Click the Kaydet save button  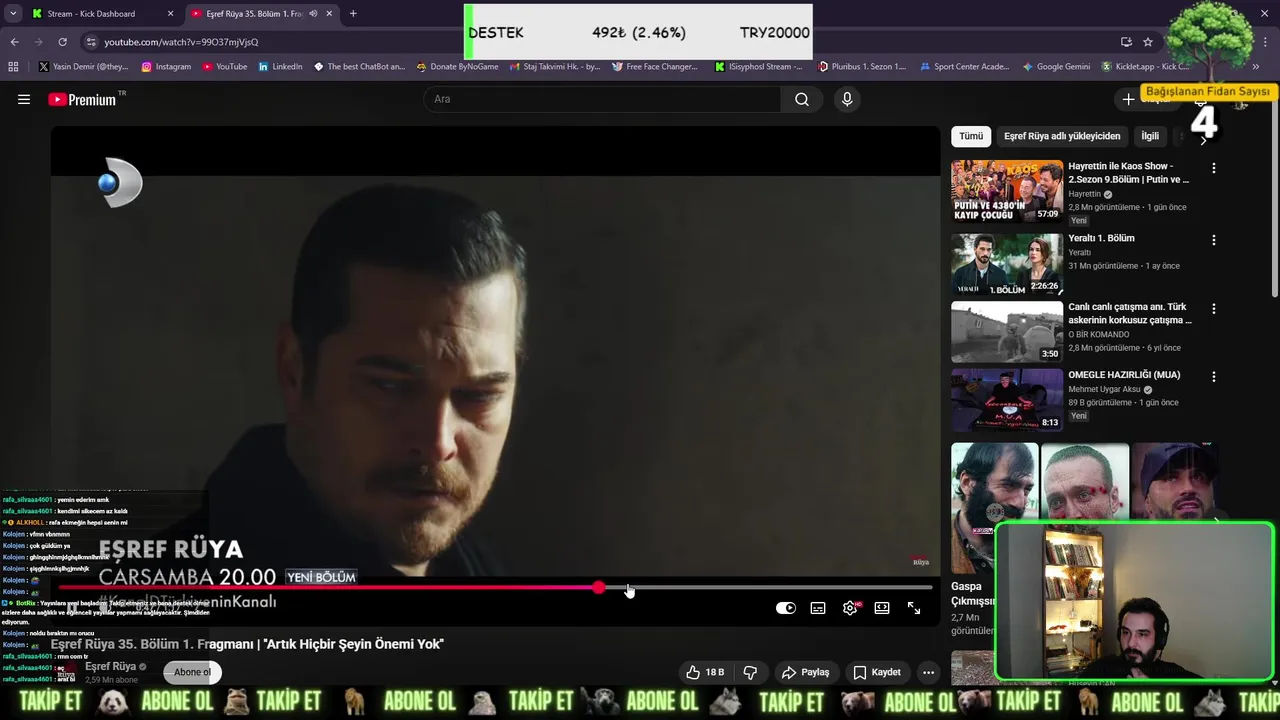coord(877,672)
